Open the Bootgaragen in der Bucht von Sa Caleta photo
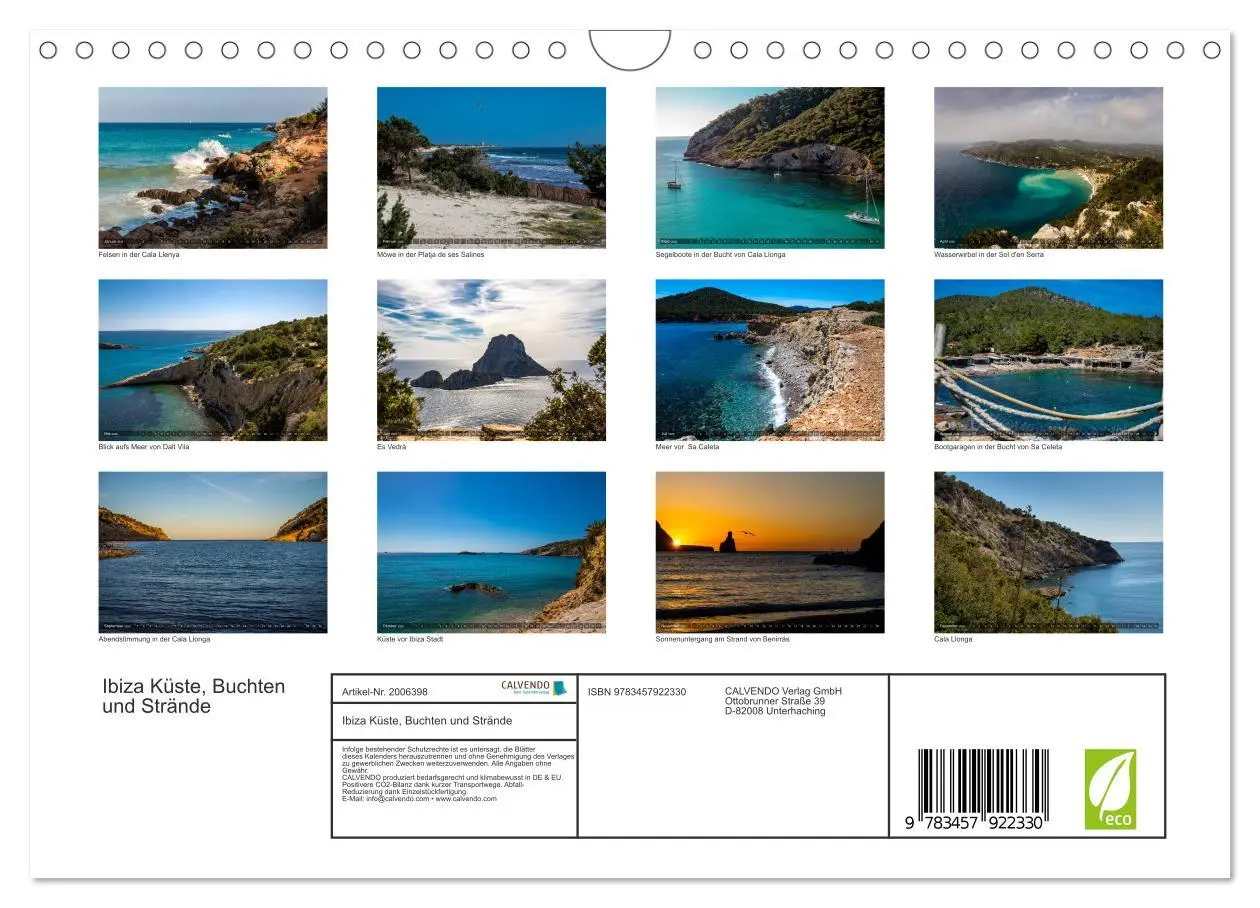Image resolution: width=1260 pixels, height=908 pixels. pyautogui.click(x=1048, y=360)
